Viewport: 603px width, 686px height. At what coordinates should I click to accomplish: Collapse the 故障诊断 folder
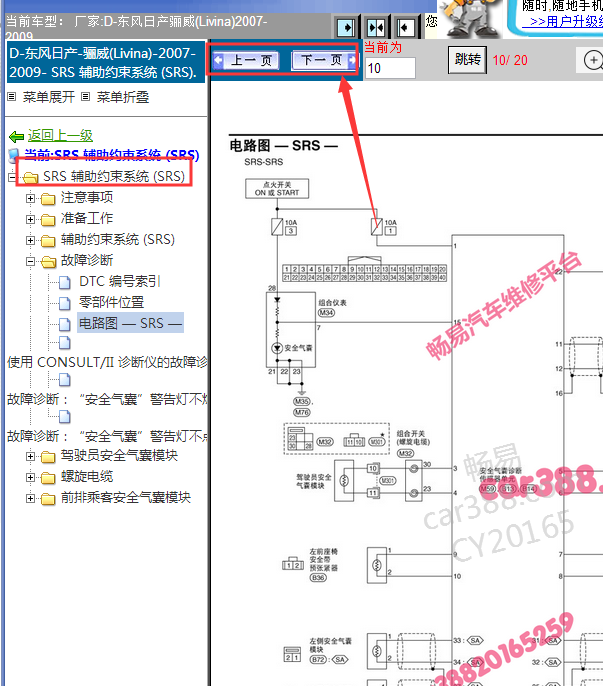tap(30, 261)
